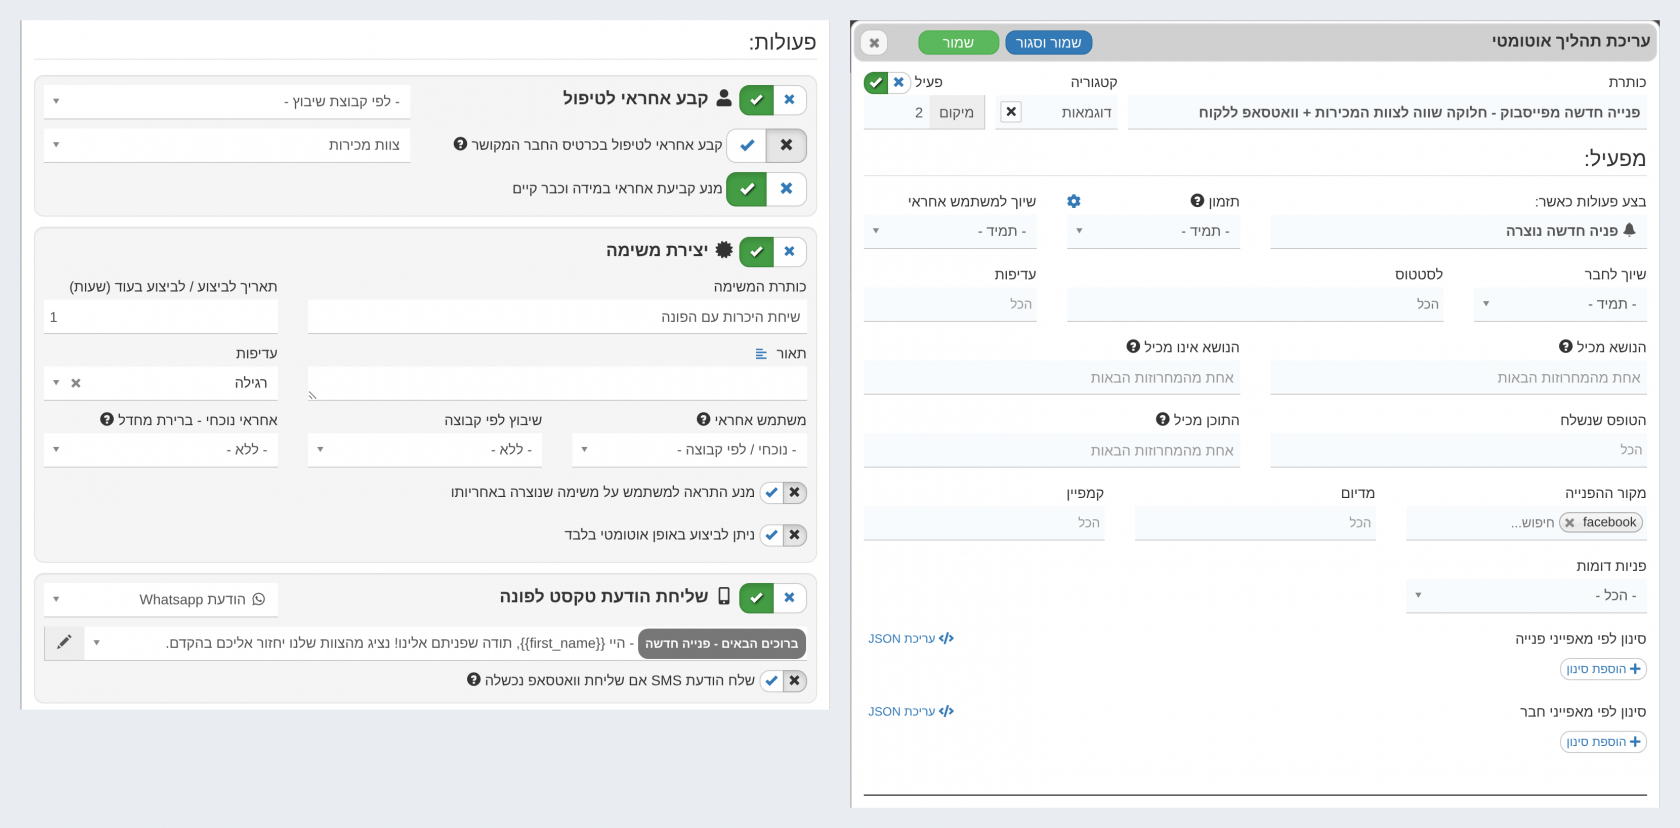This screenshot has height=828, width=1680.
Task: Toggle ניתן לביצוע באופן אוטומטי בלבד
Action: coord(783,535)
